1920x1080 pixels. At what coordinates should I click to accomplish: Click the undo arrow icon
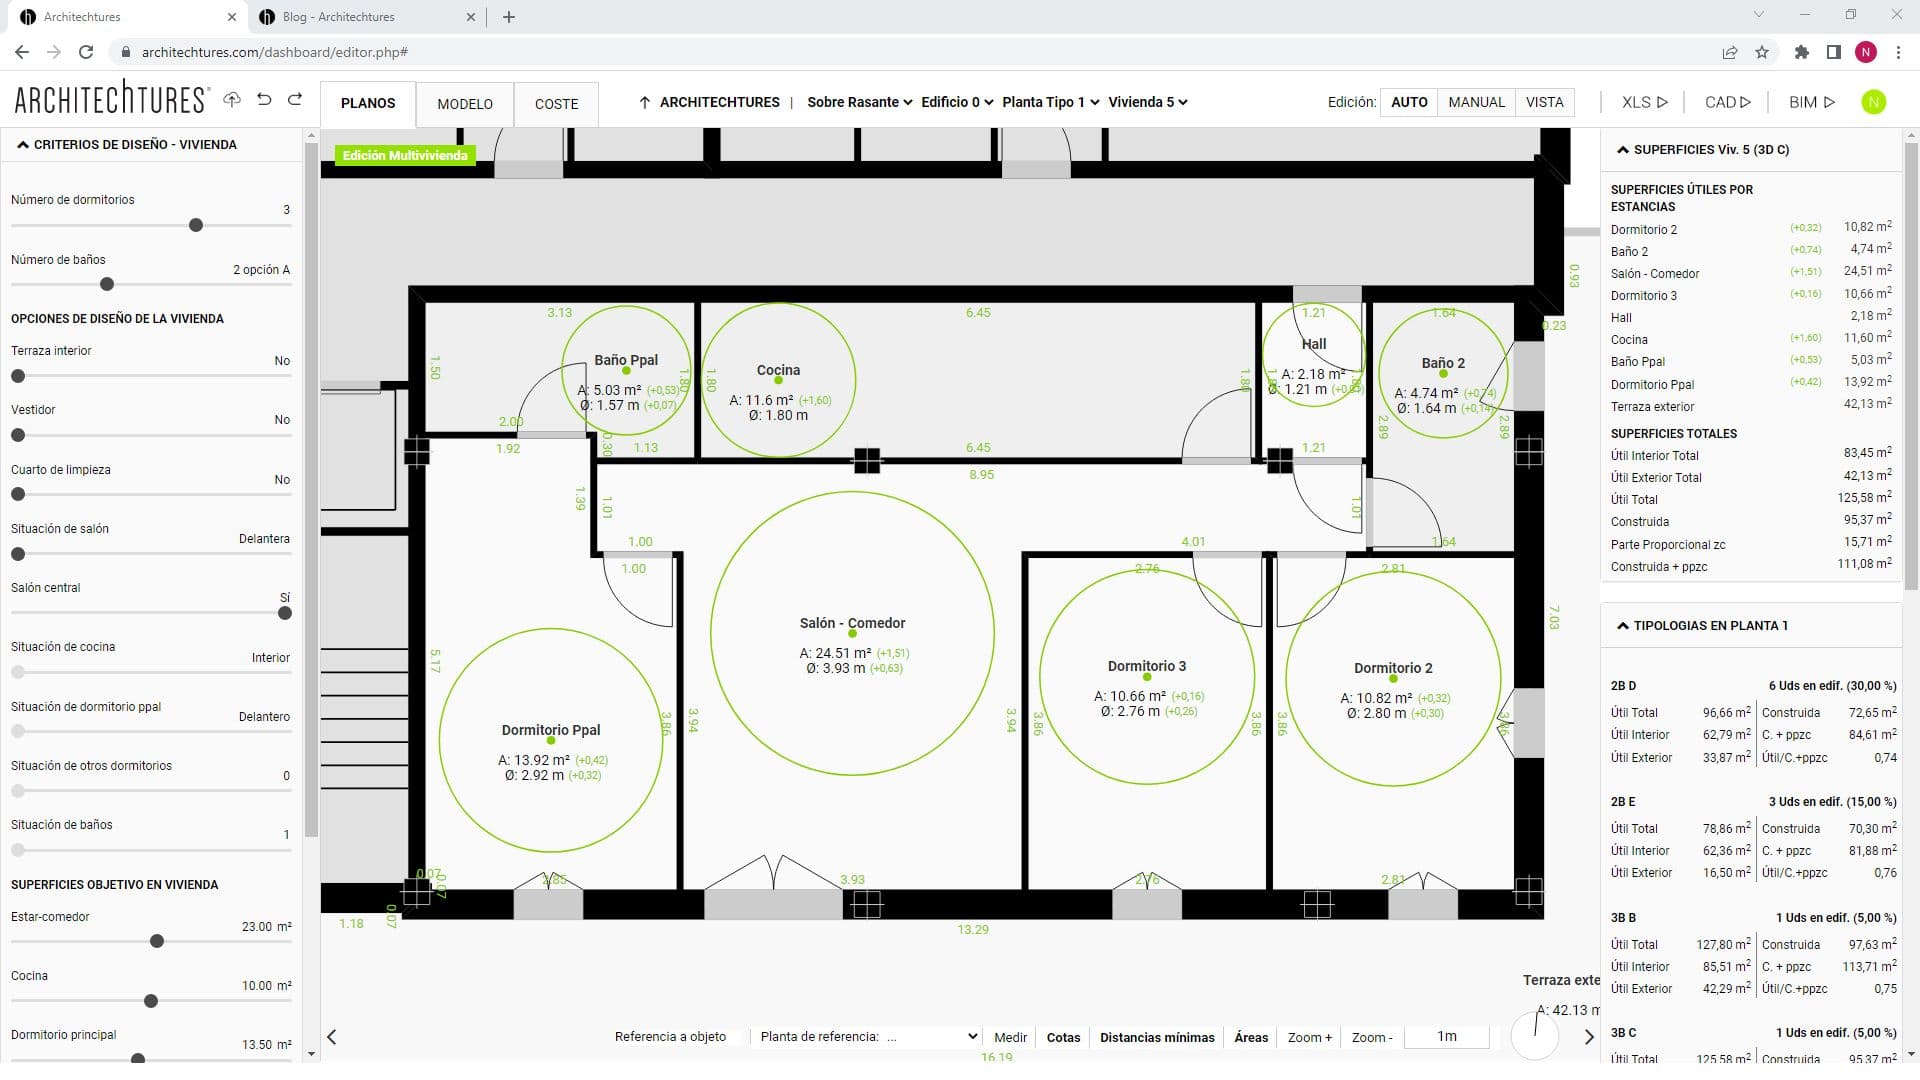[262, 100]
